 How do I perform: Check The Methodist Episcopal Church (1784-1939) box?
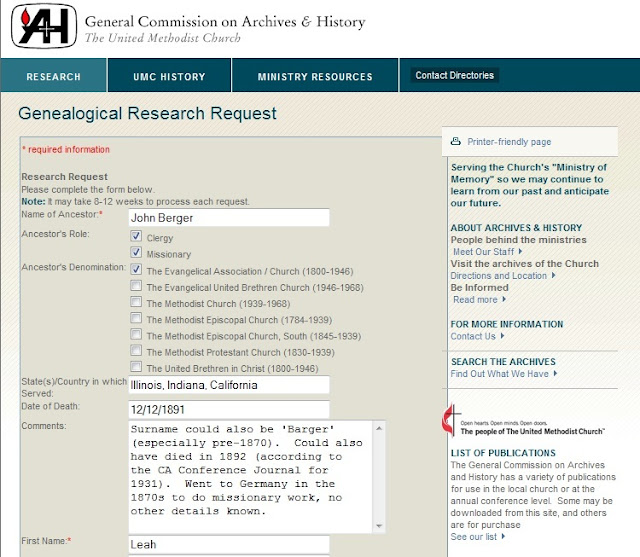pos(136,318)
